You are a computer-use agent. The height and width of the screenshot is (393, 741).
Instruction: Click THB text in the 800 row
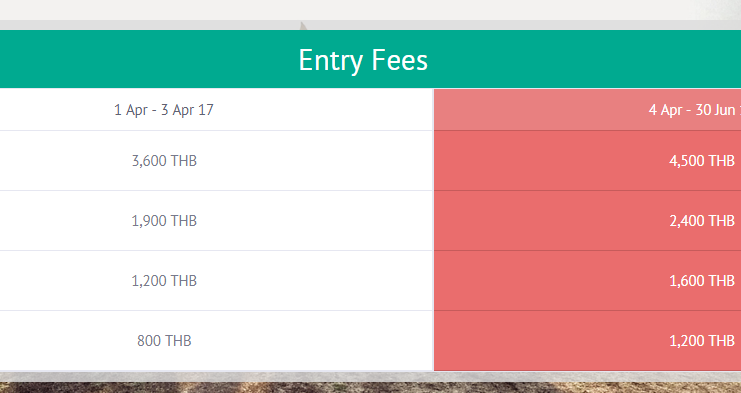click(178, 341)
